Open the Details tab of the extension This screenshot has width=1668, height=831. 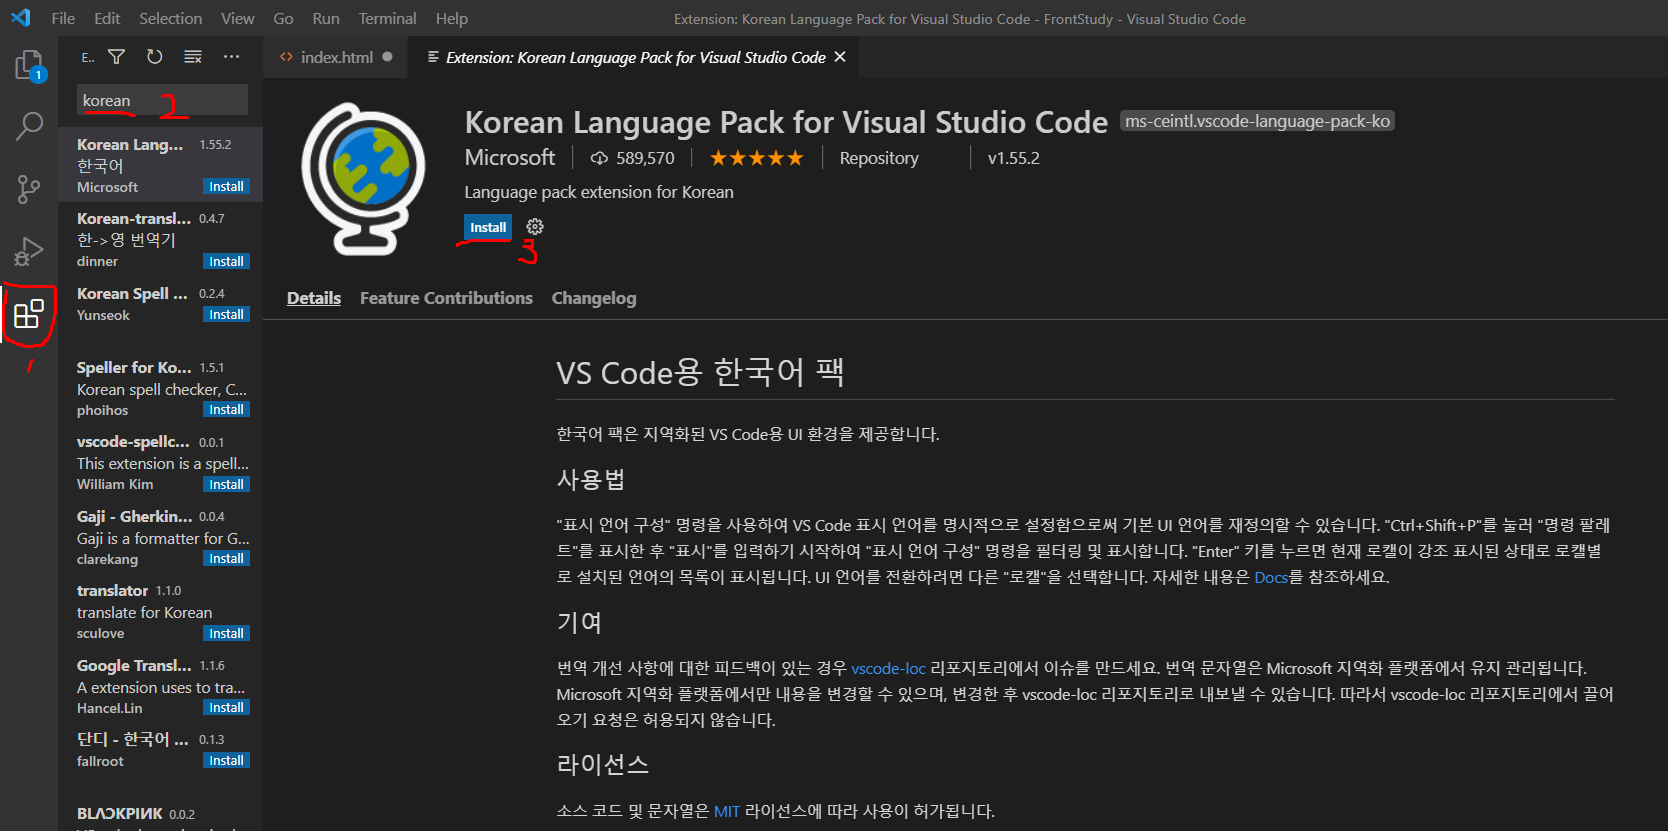click(314, 298)
